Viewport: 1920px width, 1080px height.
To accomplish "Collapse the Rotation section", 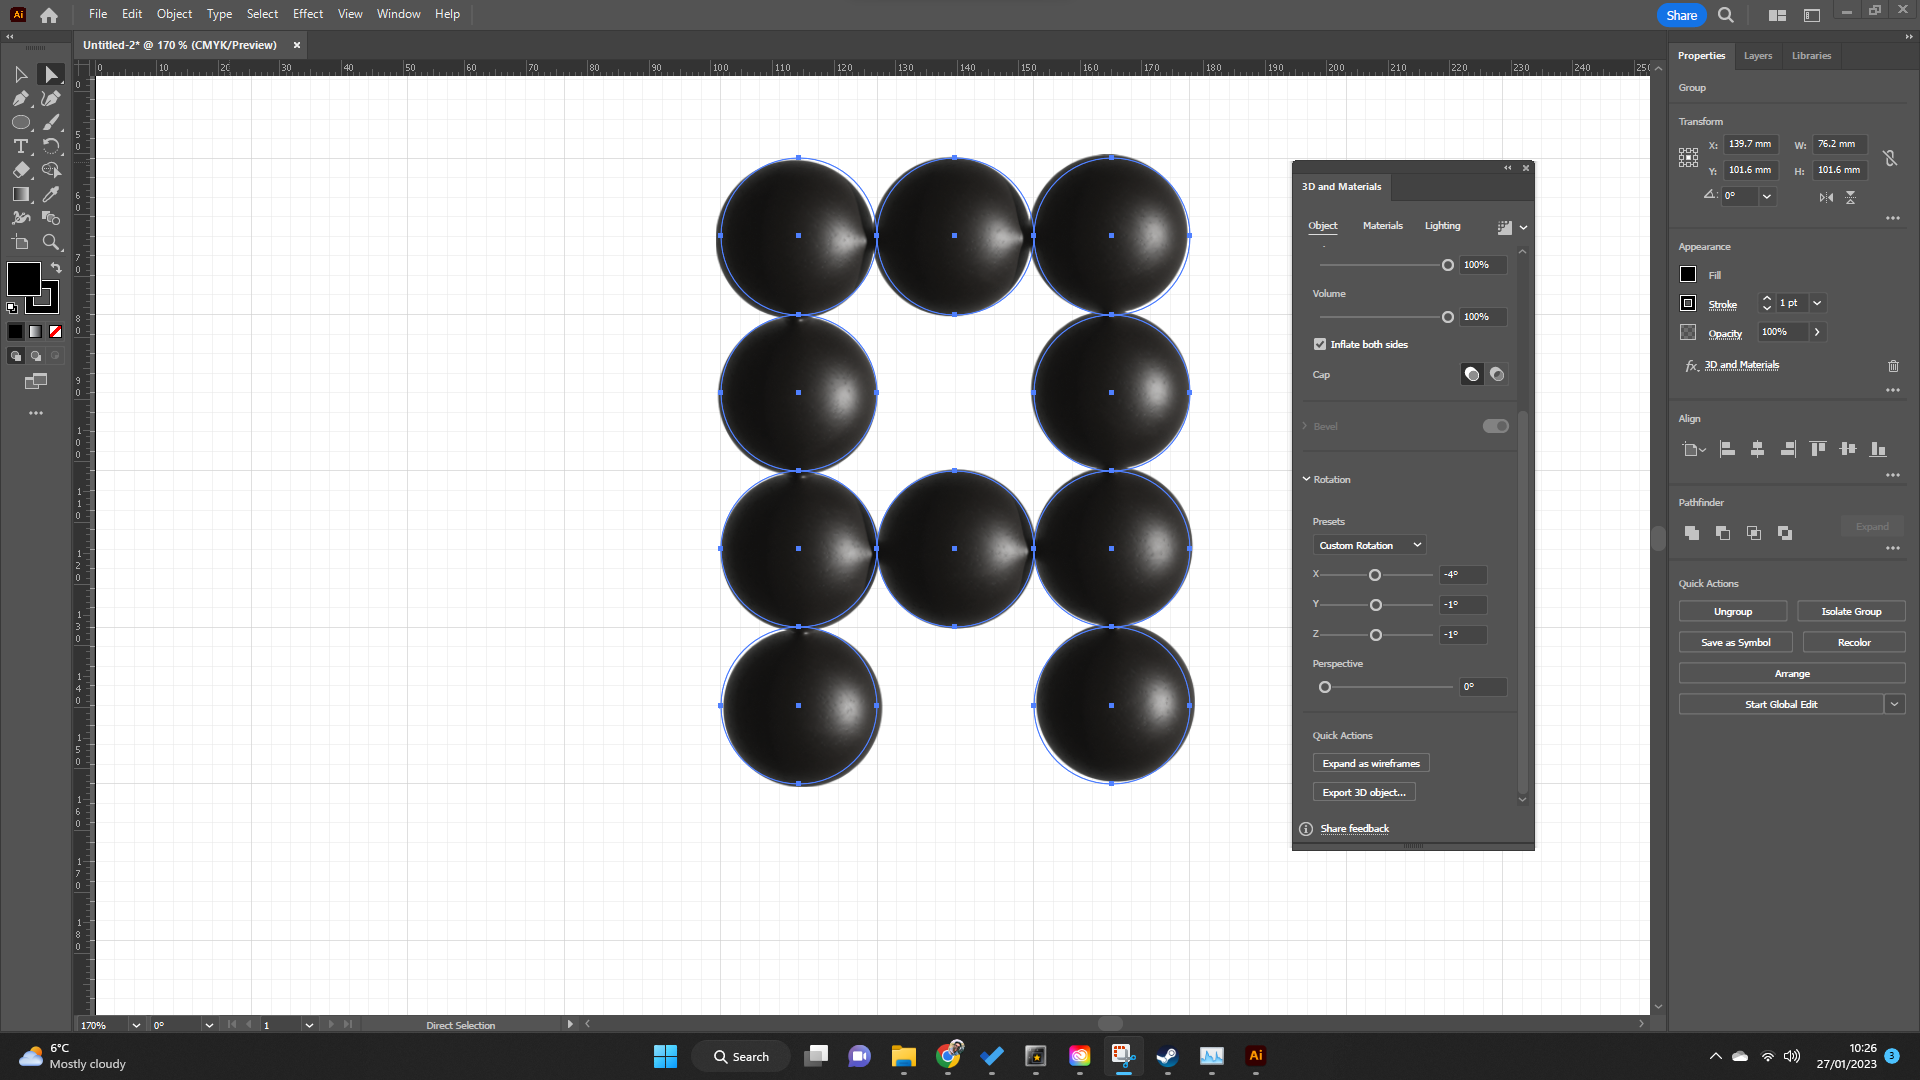I will [x=1306, y=479].
